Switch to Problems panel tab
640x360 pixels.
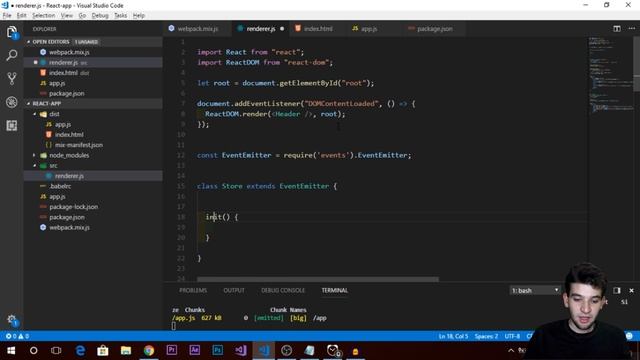(x=193, y=290)
